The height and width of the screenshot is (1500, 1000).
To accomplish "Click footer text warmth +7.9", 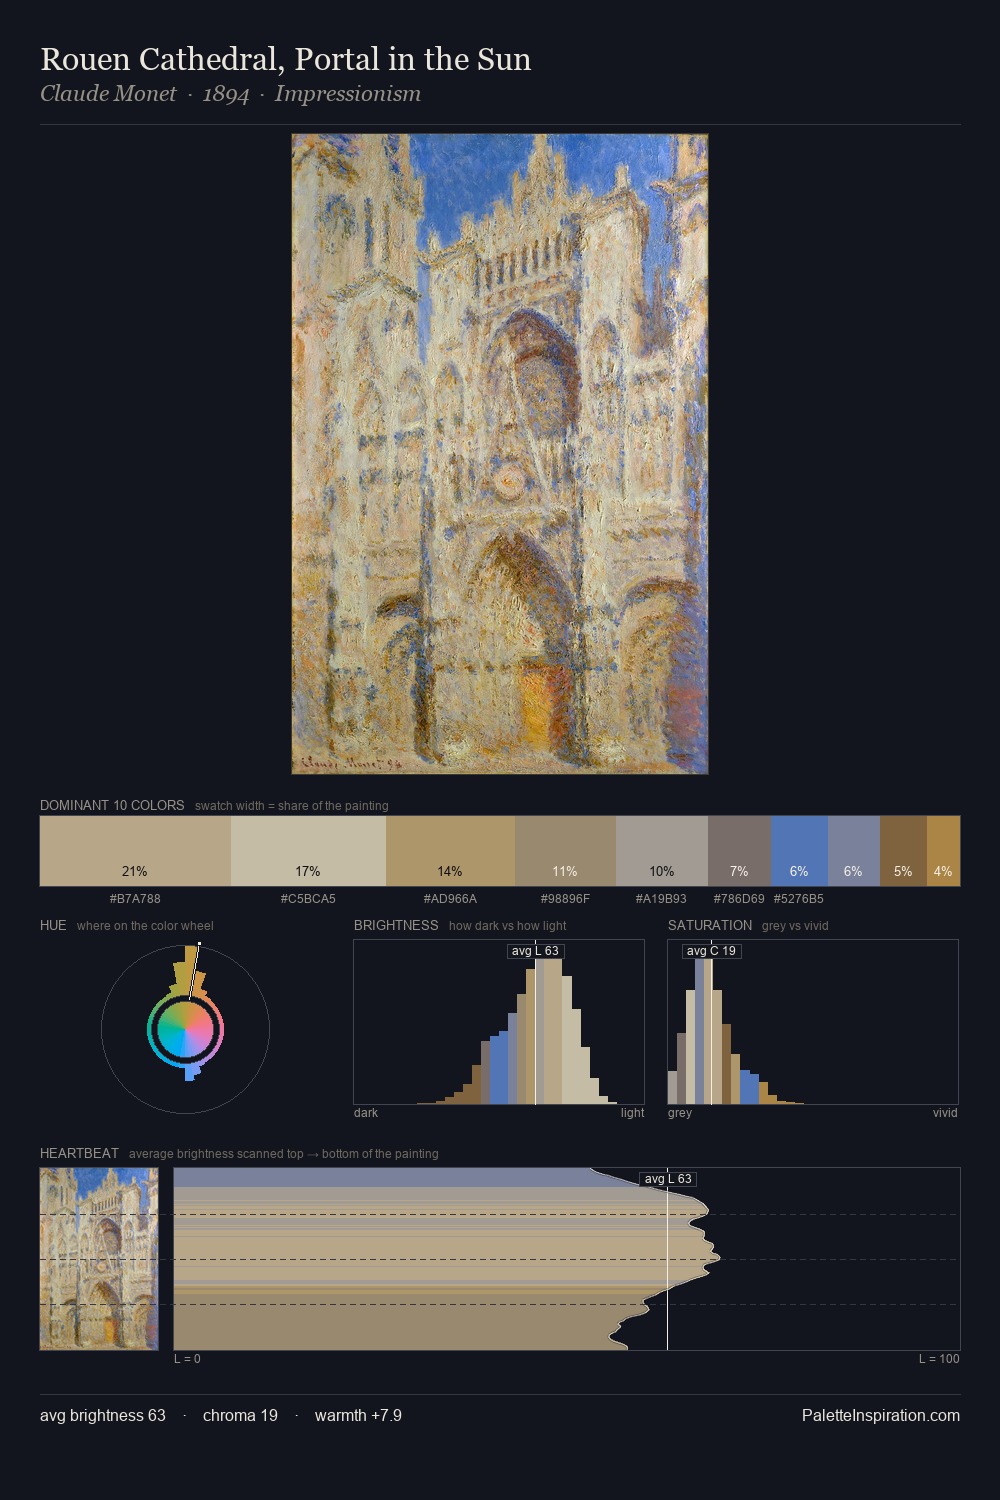I will click(x=358, y=1415).
